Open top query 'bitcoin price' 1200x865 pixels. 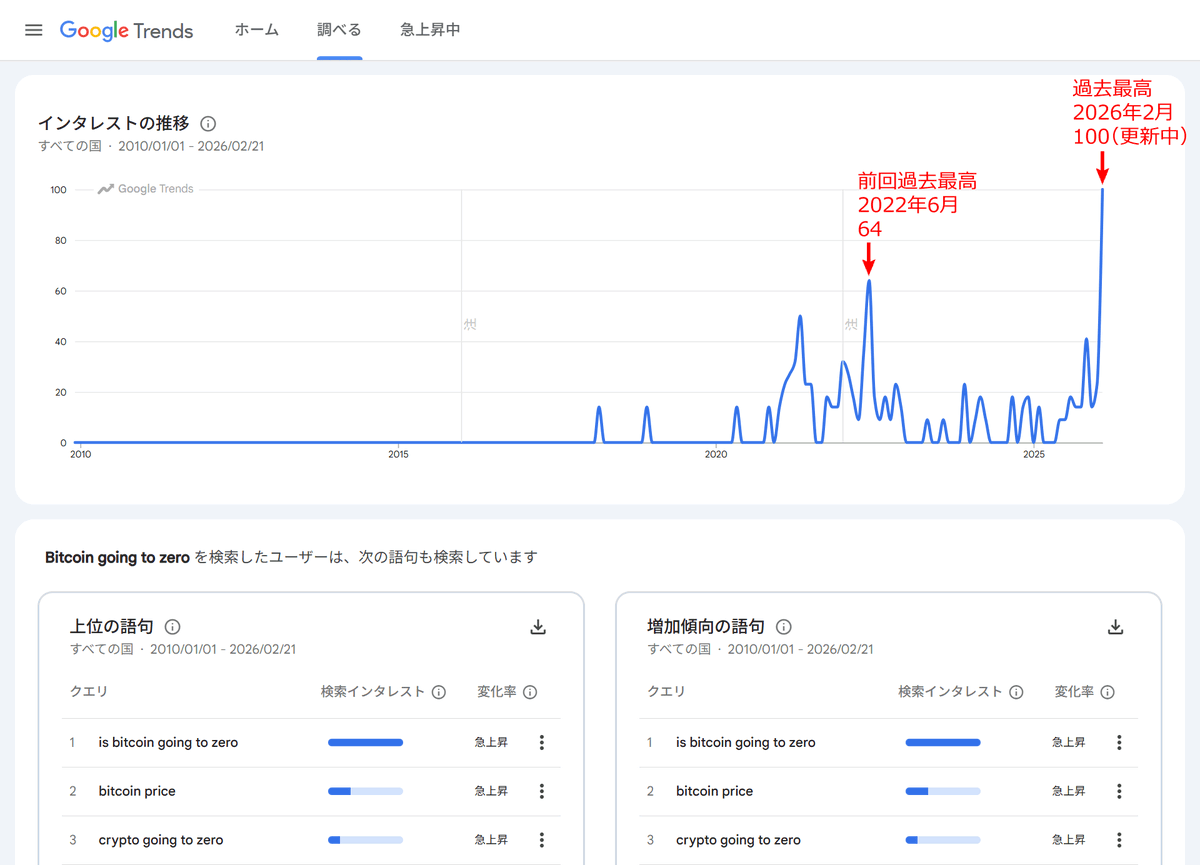[x=137, y=791]
